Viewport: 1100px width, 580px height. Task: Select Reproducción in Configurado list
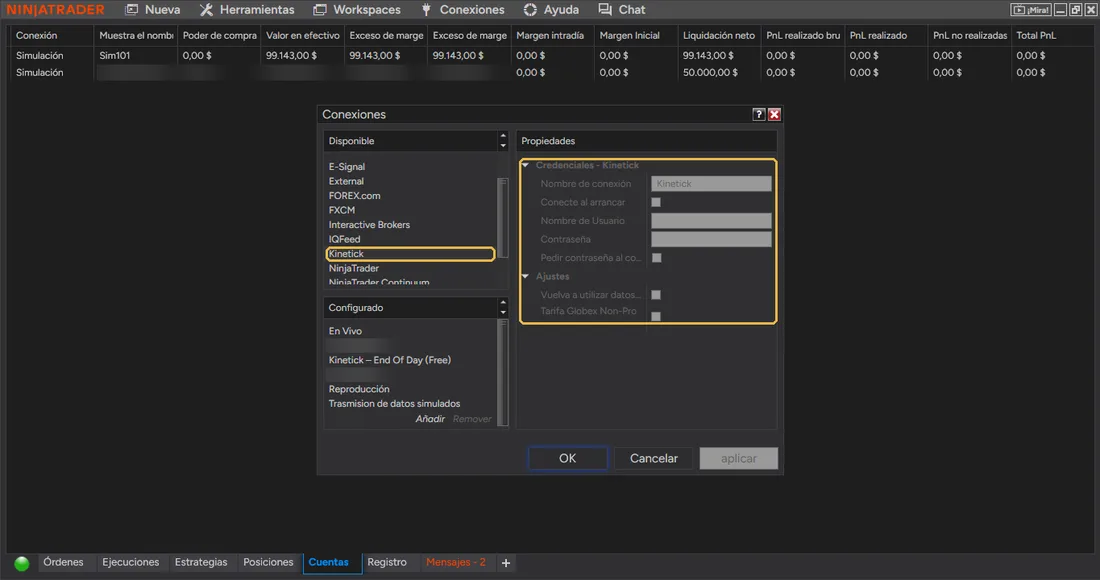pyautogui.click(x=358, y=389)
